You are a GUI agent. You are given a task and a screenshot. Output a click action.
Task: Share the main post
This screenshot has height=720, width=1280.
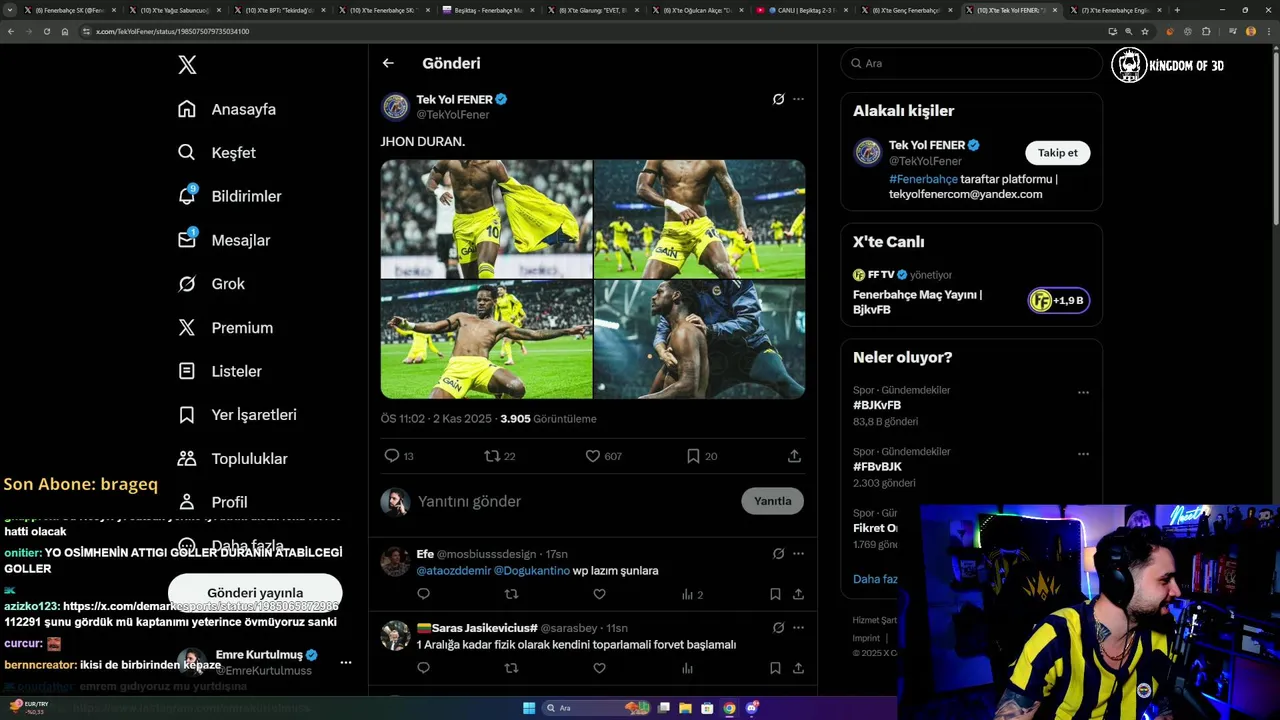click(x=794, y=456)
